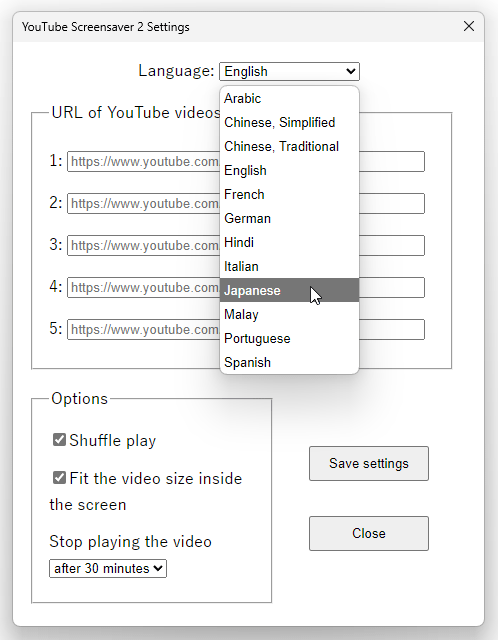498x640 pixels.
Task: Uncheck Fit the video size inside screen
Action: click(59, 477)
